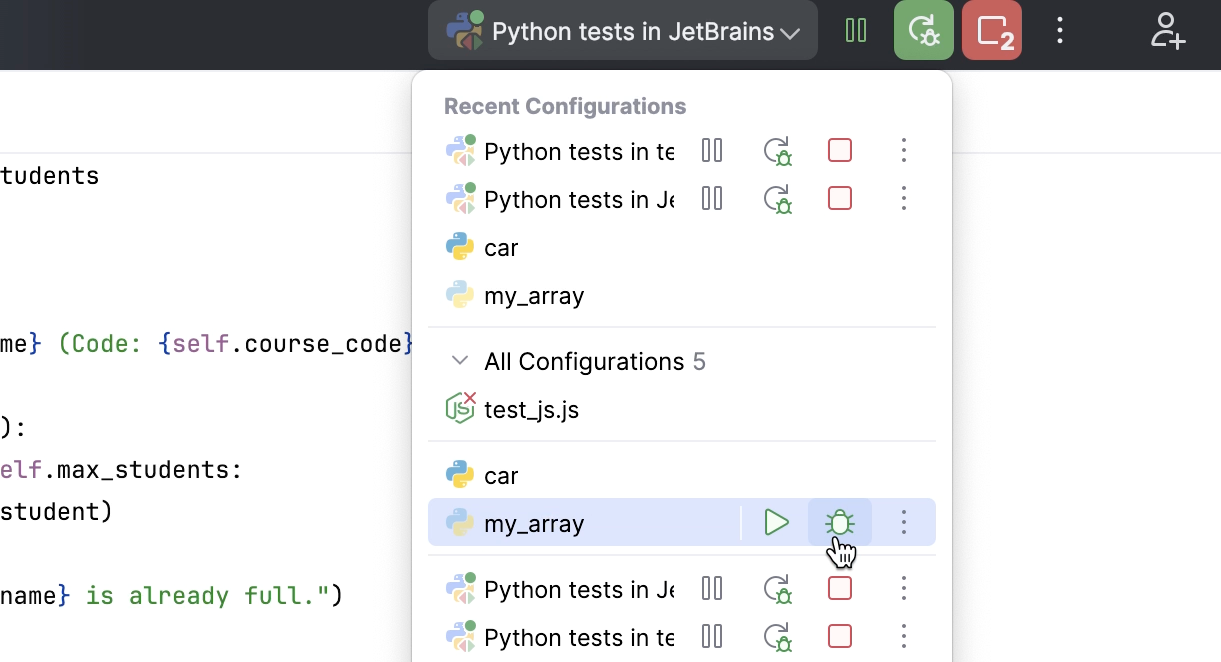Open the top toolbar more actions menu
The height and width of the screenshot is (662, 1221).
pyautogui.click(x=1060, y=31)
